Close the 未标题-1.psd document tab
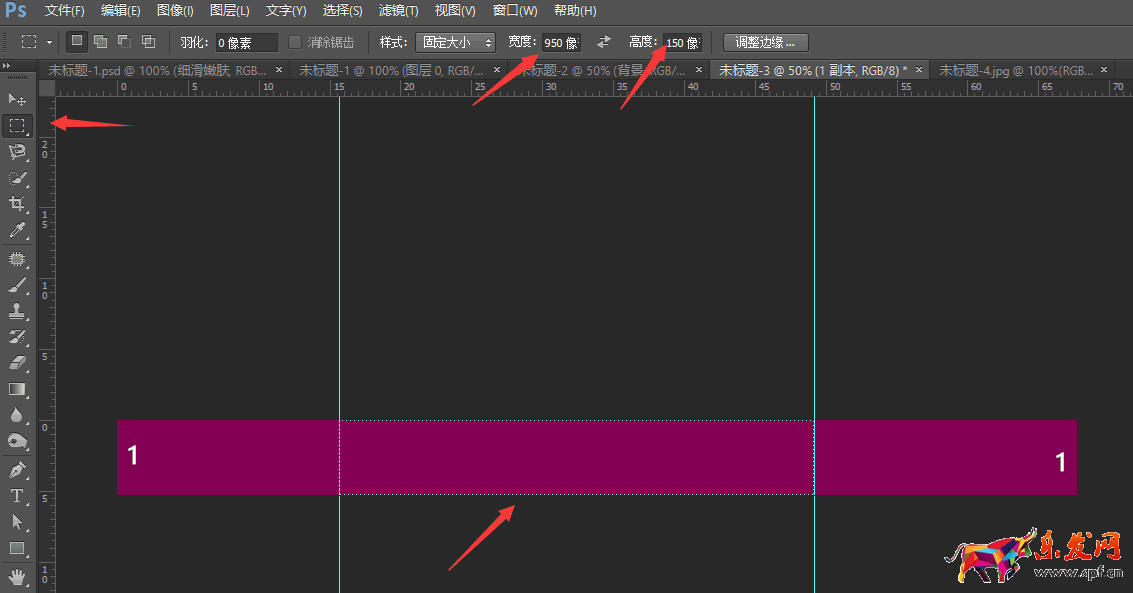Viewport: 1133px width, 593px height. point(279,70)
